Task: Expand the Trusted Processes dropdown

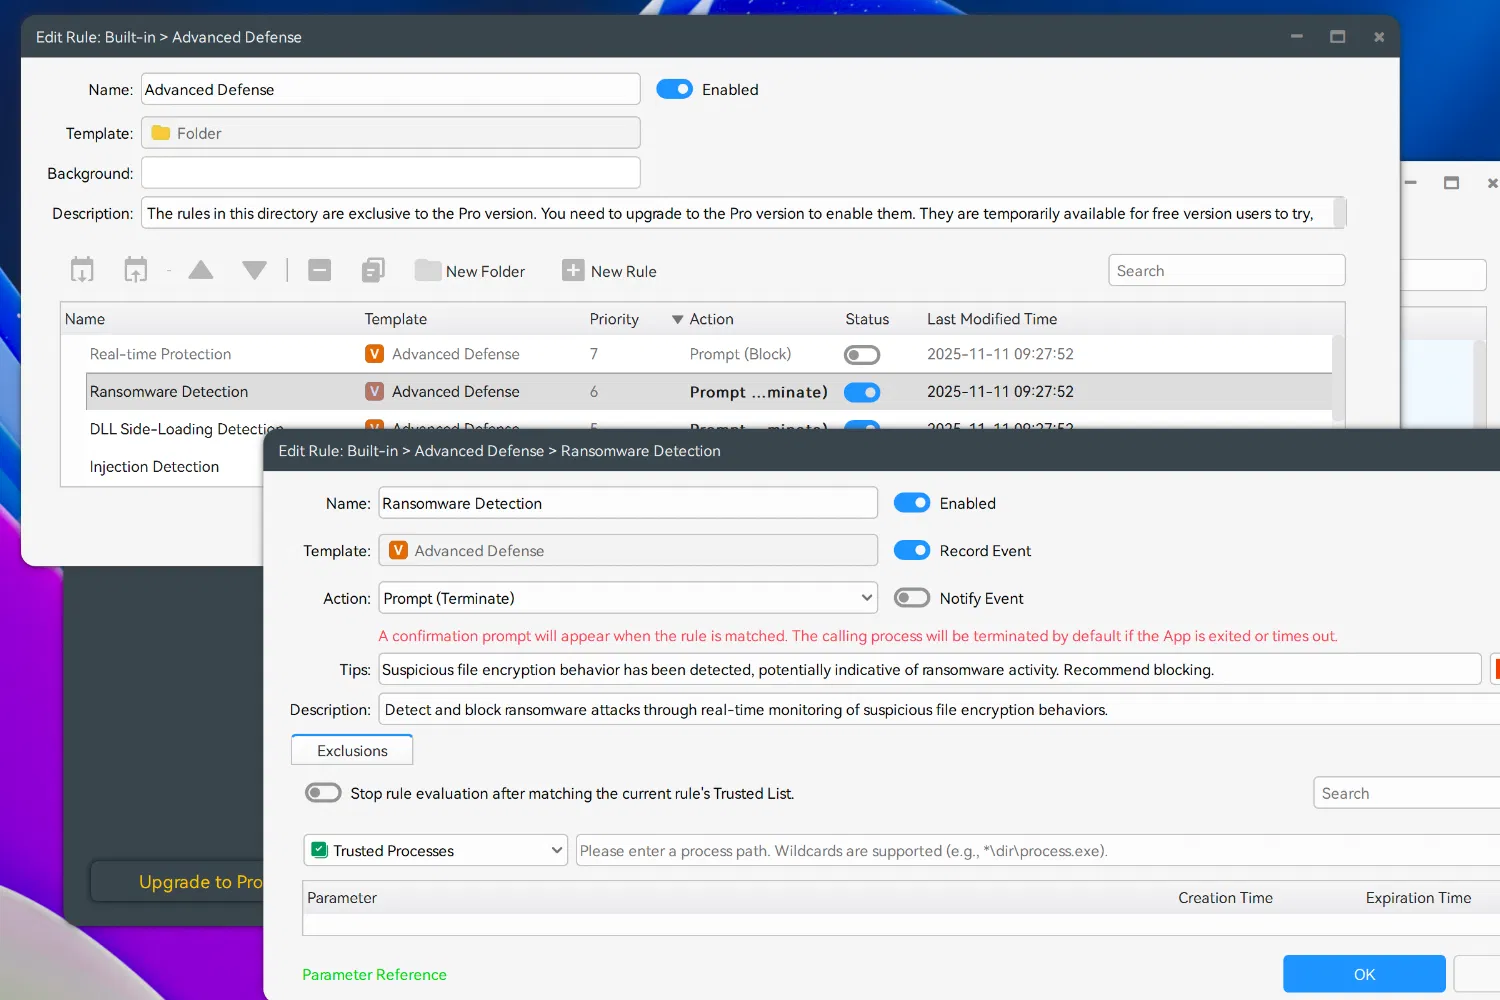Action: point(435,850)
